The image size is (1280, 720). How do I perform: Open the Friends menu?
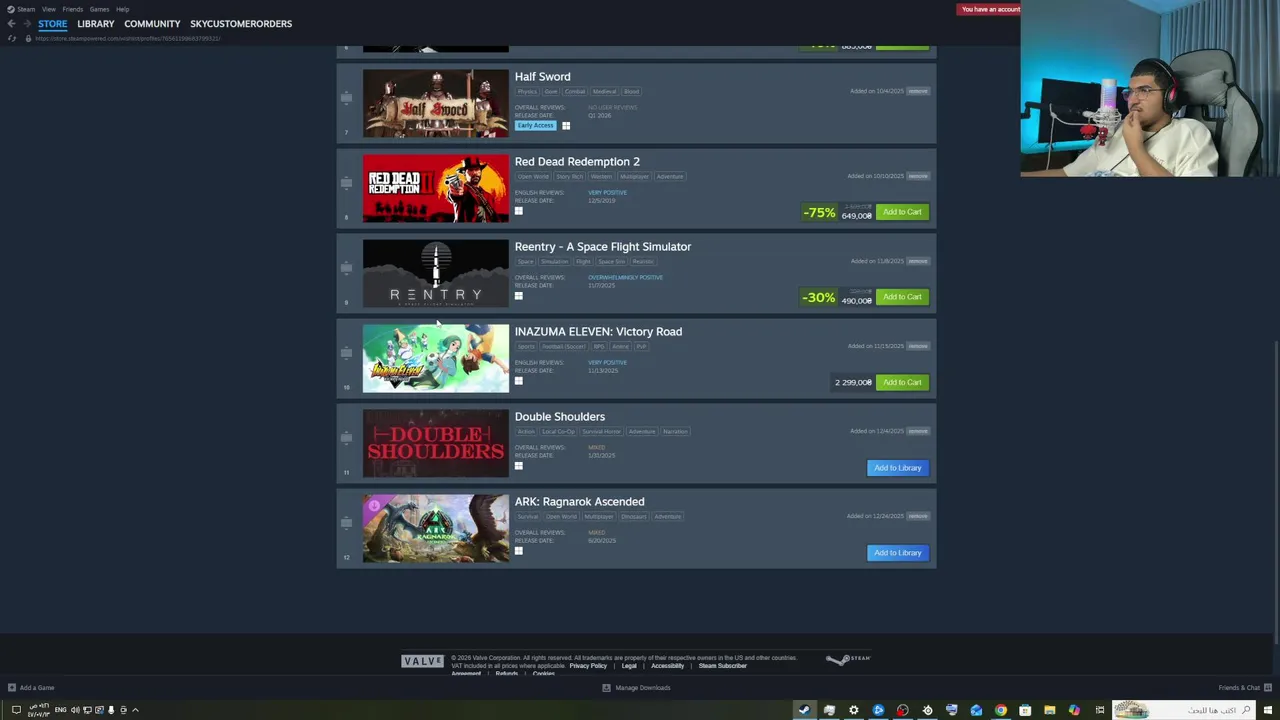pos(73,9)
